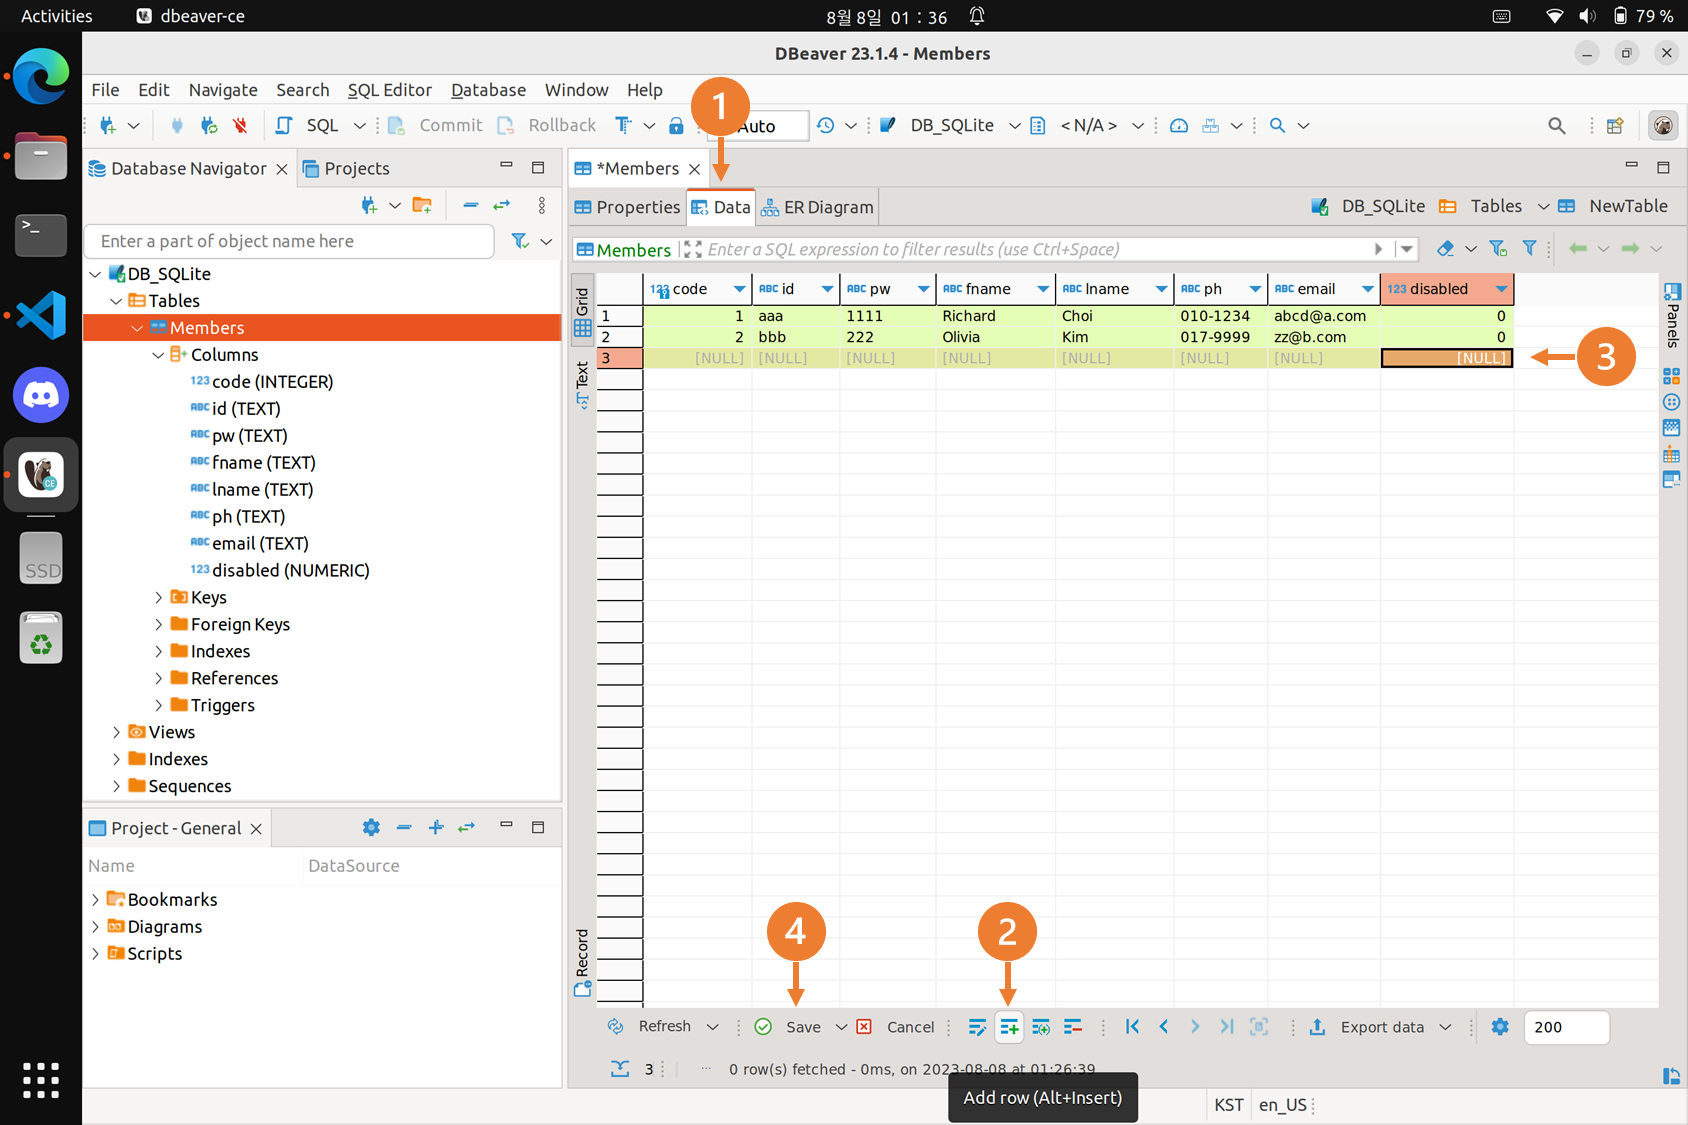1688x1125 pixels.
Task: Click the Add row icon in bottom toolbar
Action: pyautogui.click(x=1009, y=1027)
